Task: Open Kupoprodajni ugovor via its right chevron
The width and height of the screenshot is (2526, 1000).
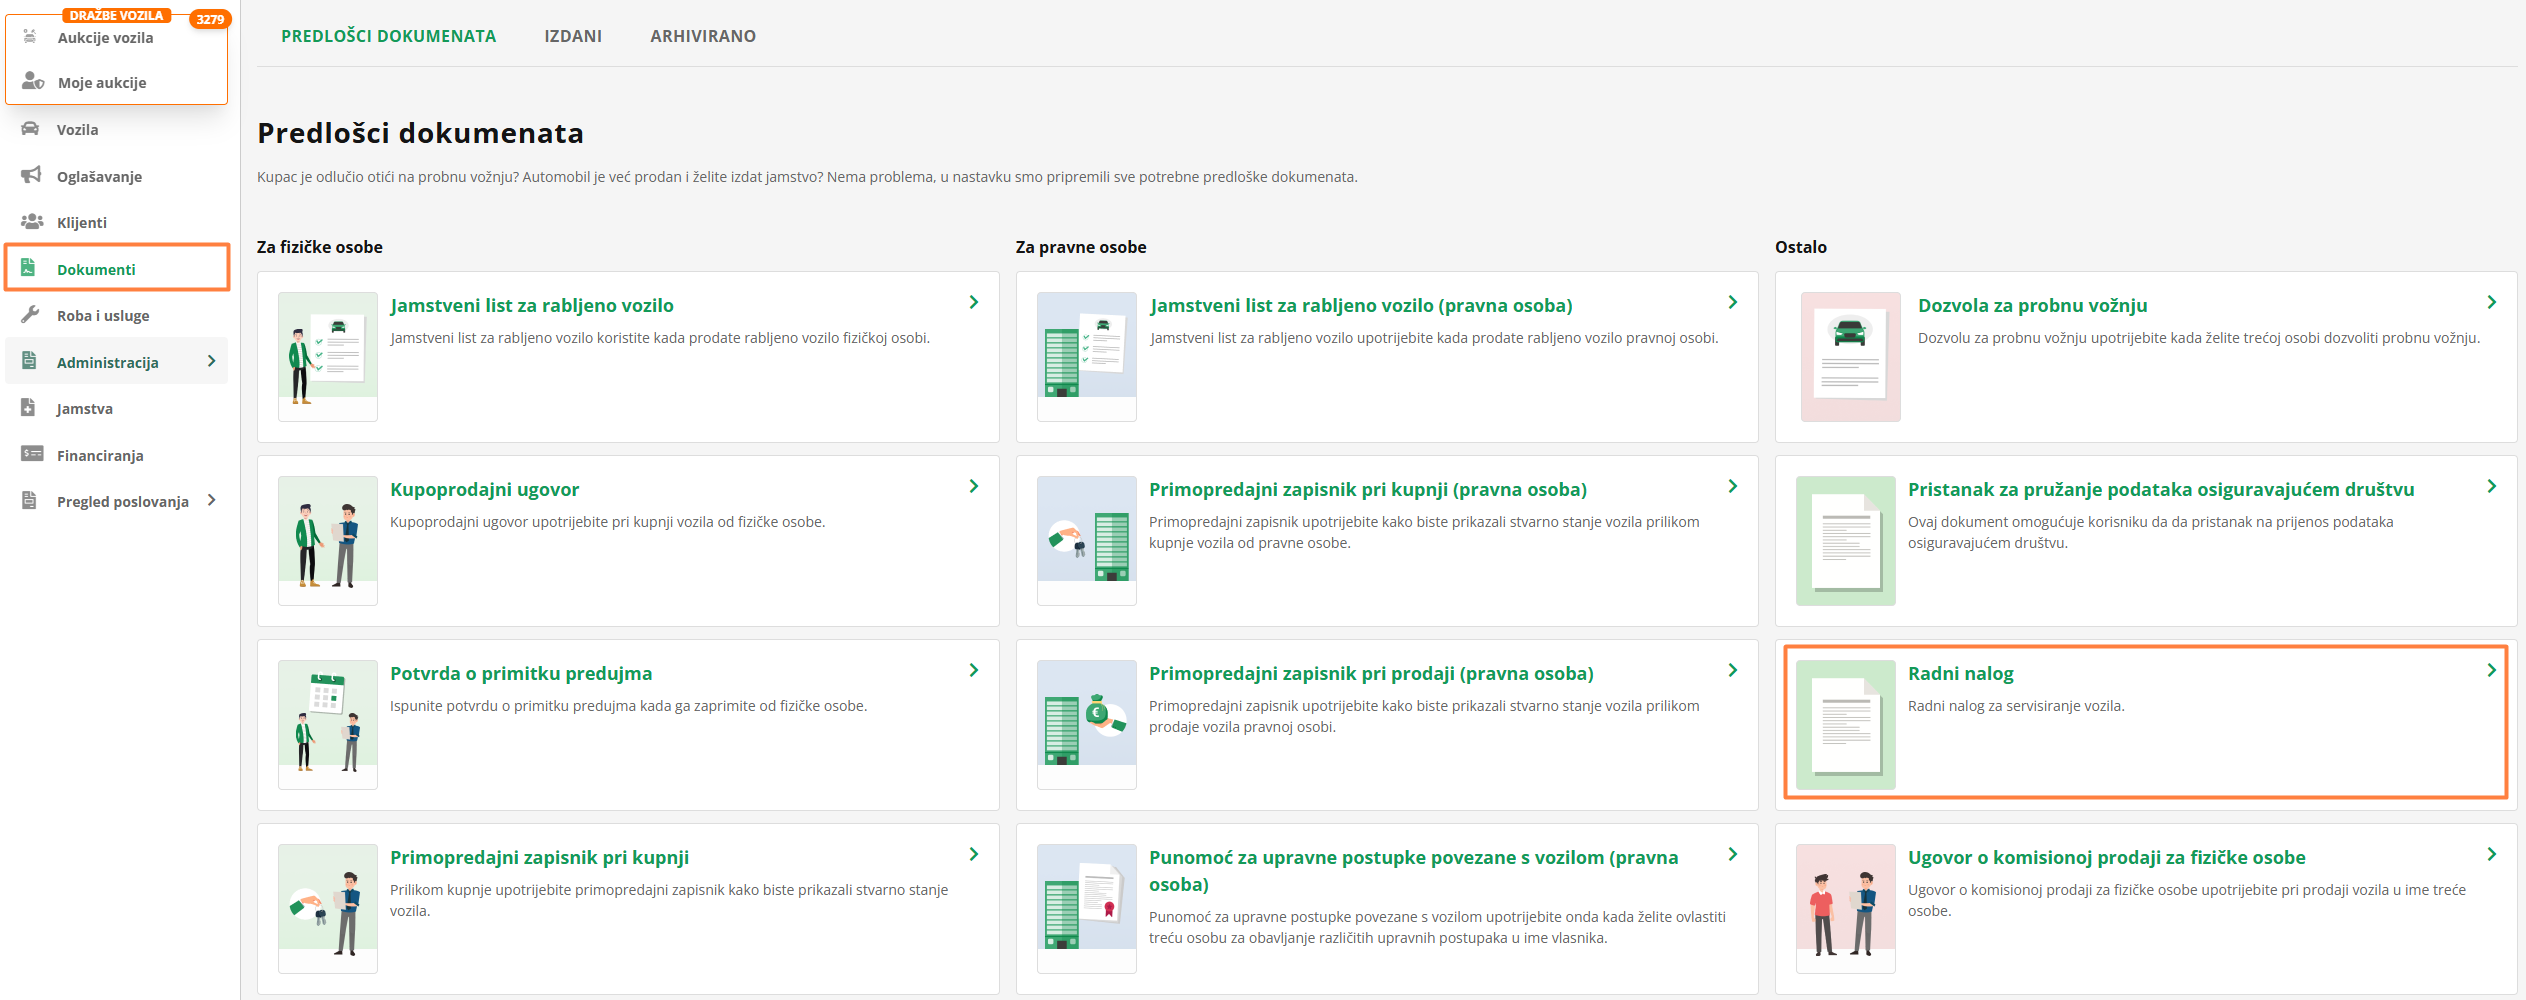Action: [973, 487]
